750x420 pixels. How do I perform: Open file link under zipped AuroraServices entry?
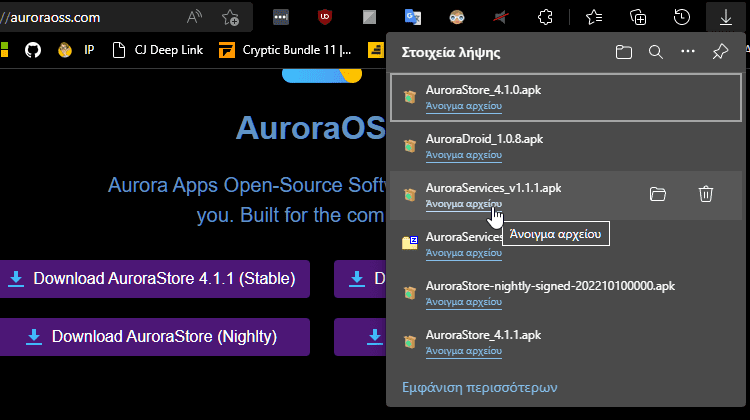(463, 253)
